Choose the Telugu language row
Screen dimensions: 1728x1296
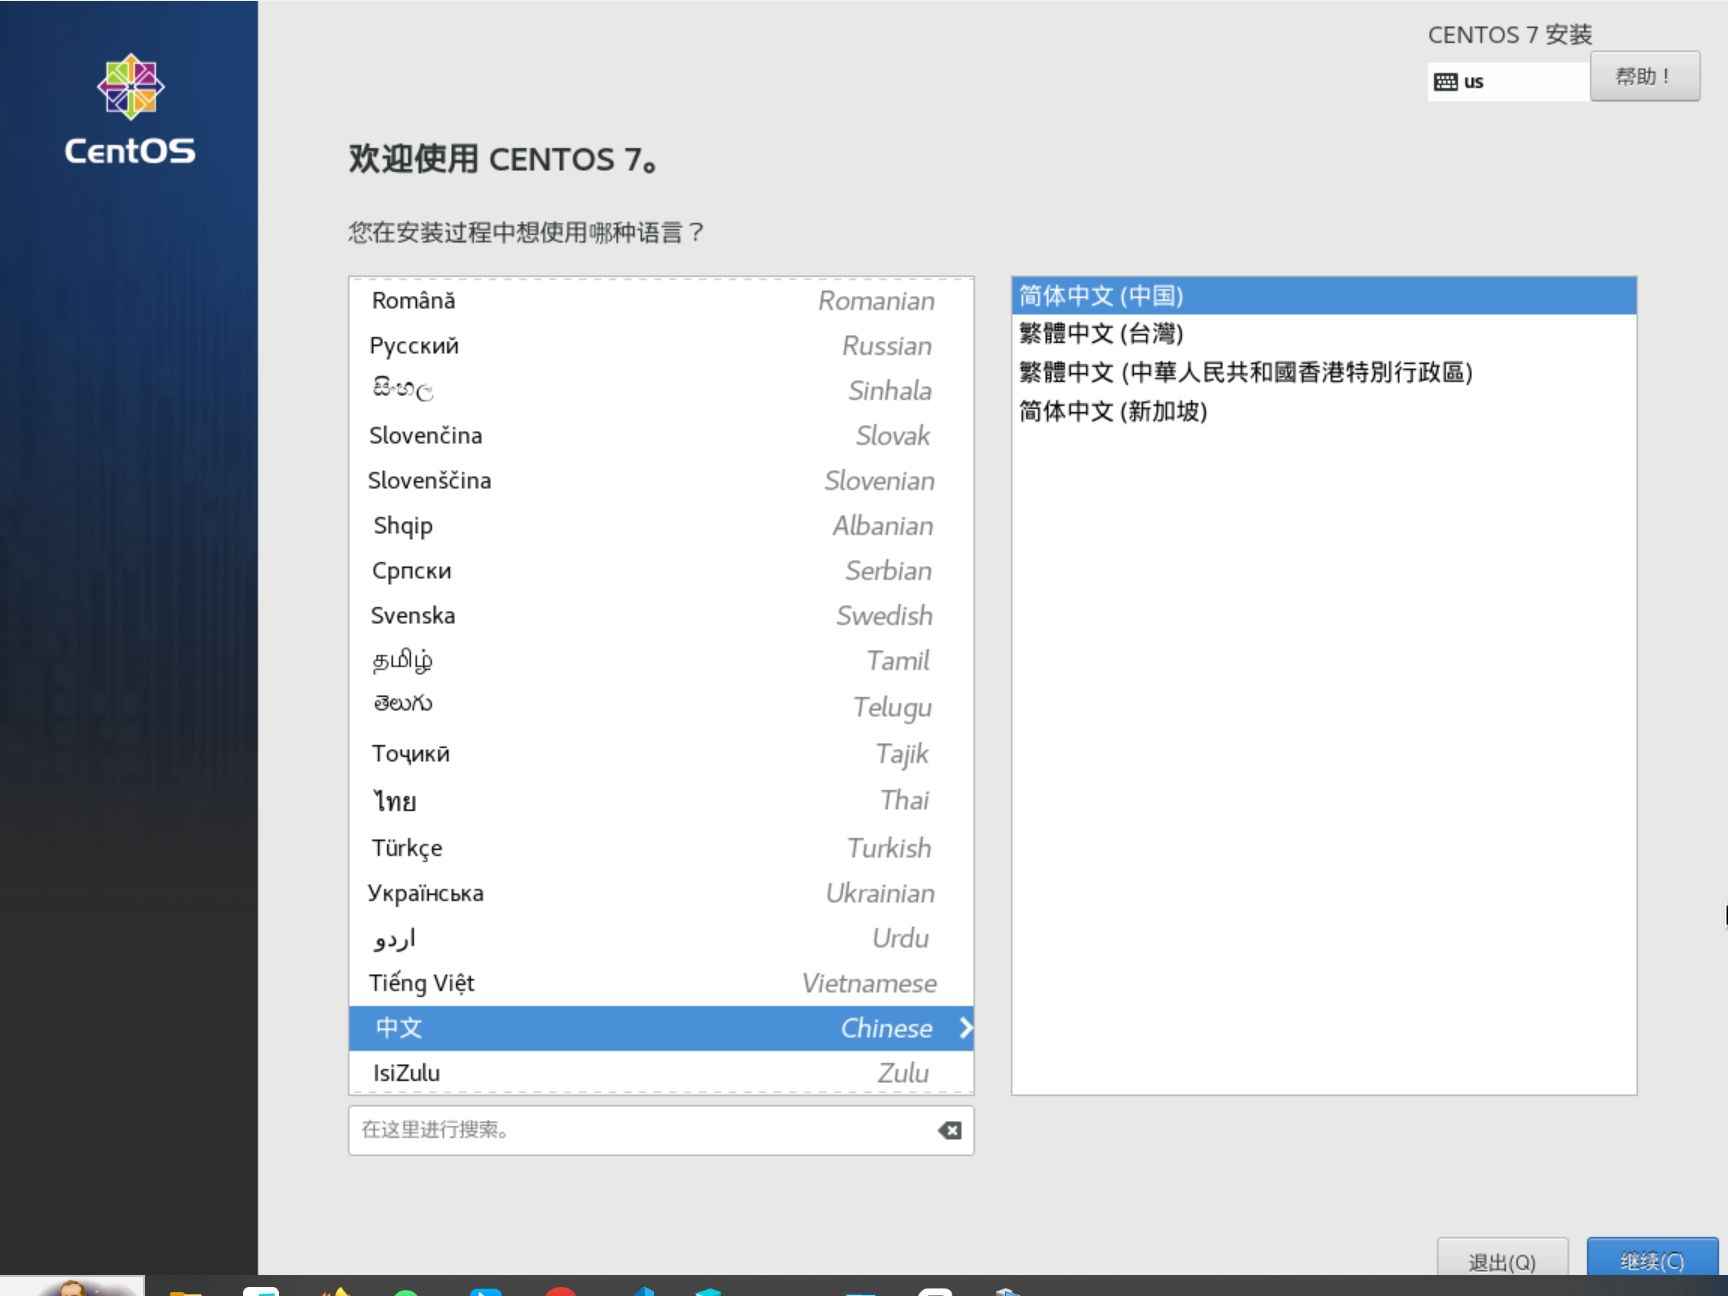[661, 707]
